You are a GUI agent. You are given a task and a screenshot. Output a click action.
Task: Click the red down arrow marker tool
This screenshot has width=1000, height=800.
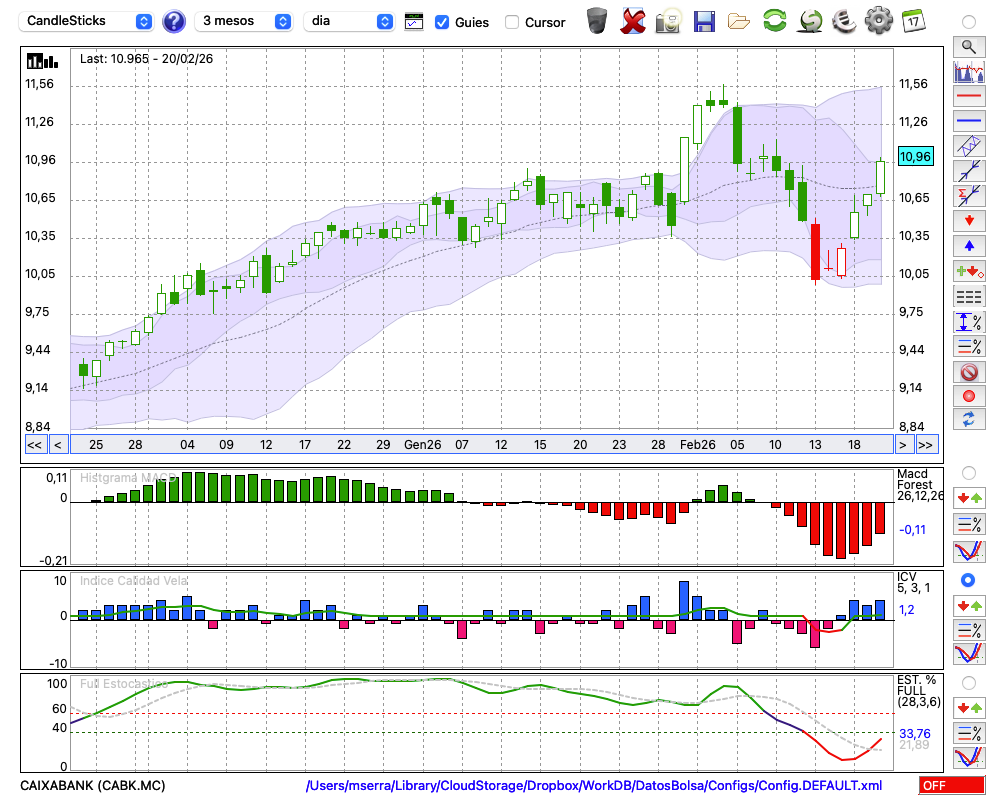pos(969,221)
